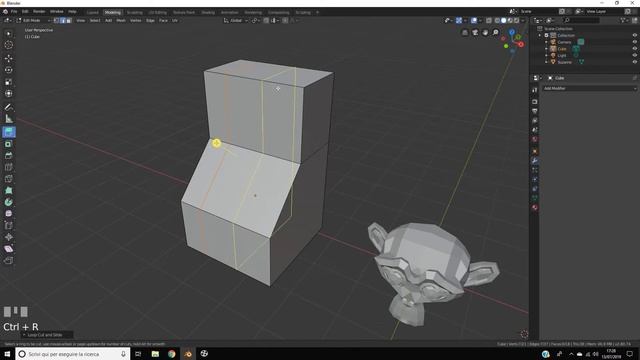Screen dimensions: 640x360
Task: Switch to the Sculpting workspace tab
Action: 135,13
